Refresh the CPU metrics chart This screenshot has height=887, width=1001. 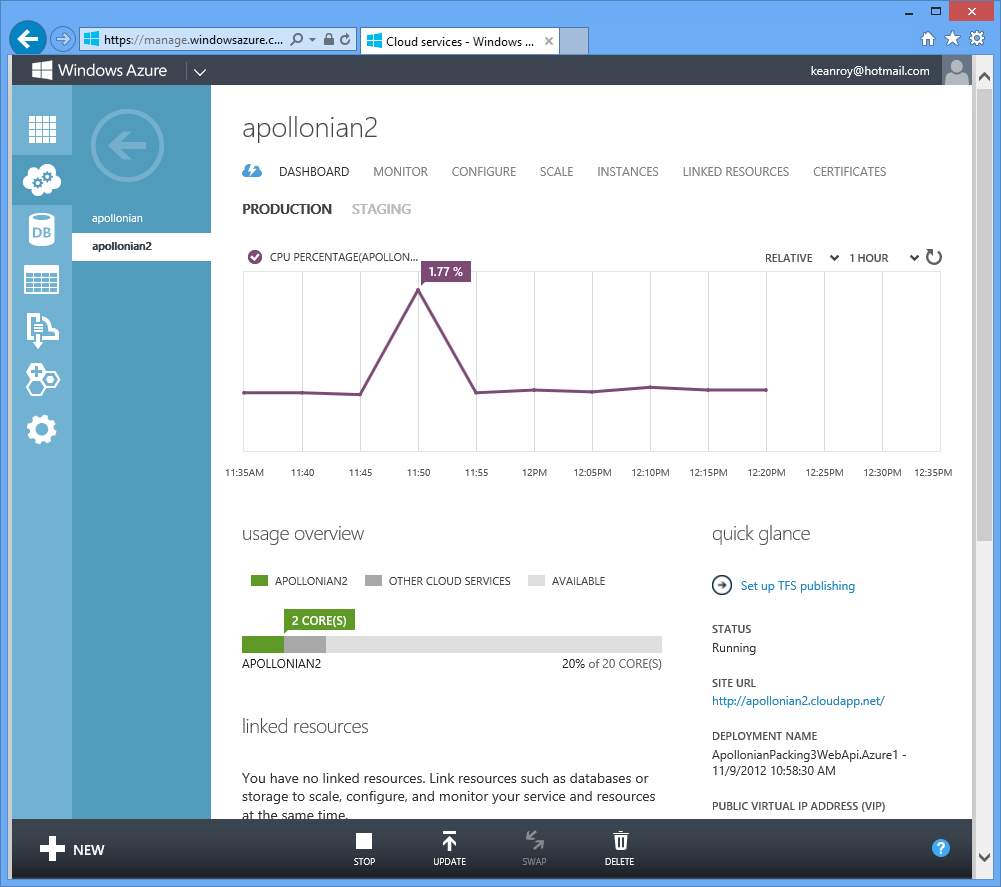[934, 257]
